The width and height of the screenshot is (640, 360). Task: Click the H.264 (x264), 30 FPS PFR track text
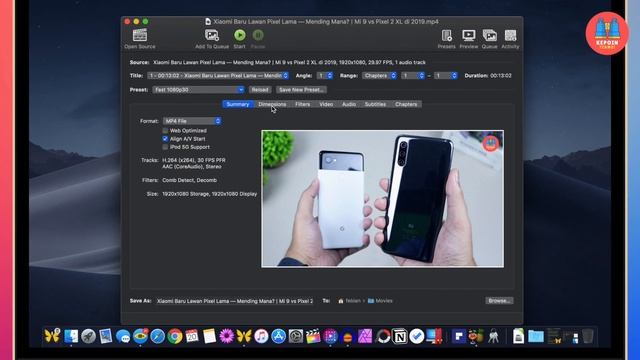pos(193,160)
